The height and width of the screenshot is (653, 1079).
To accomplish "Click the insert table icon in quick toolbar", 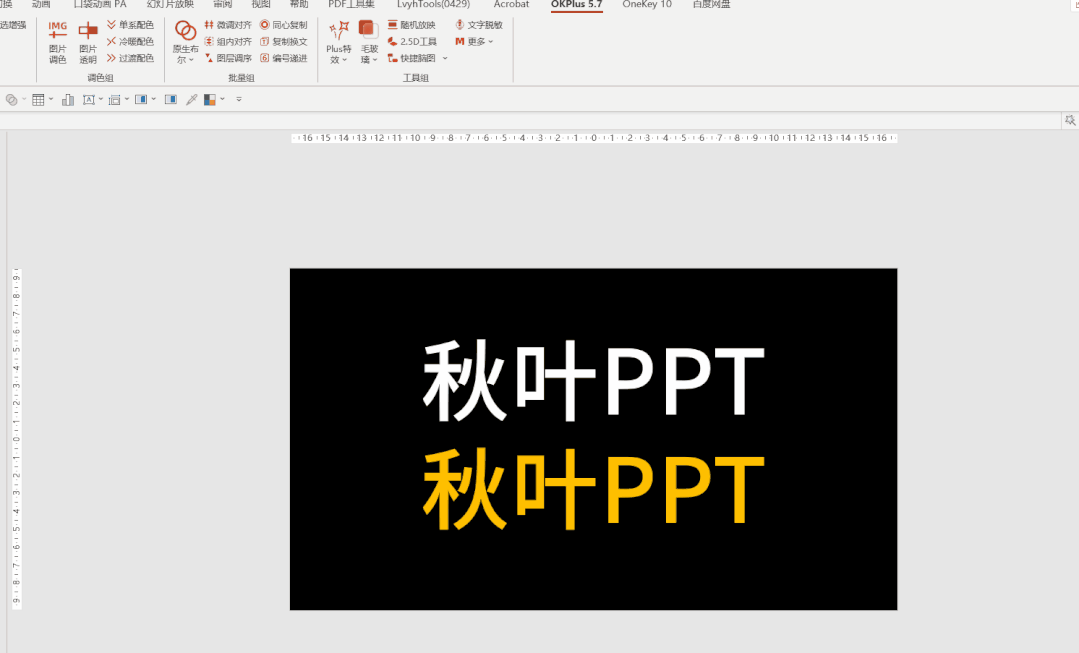I will pos(39,100).
